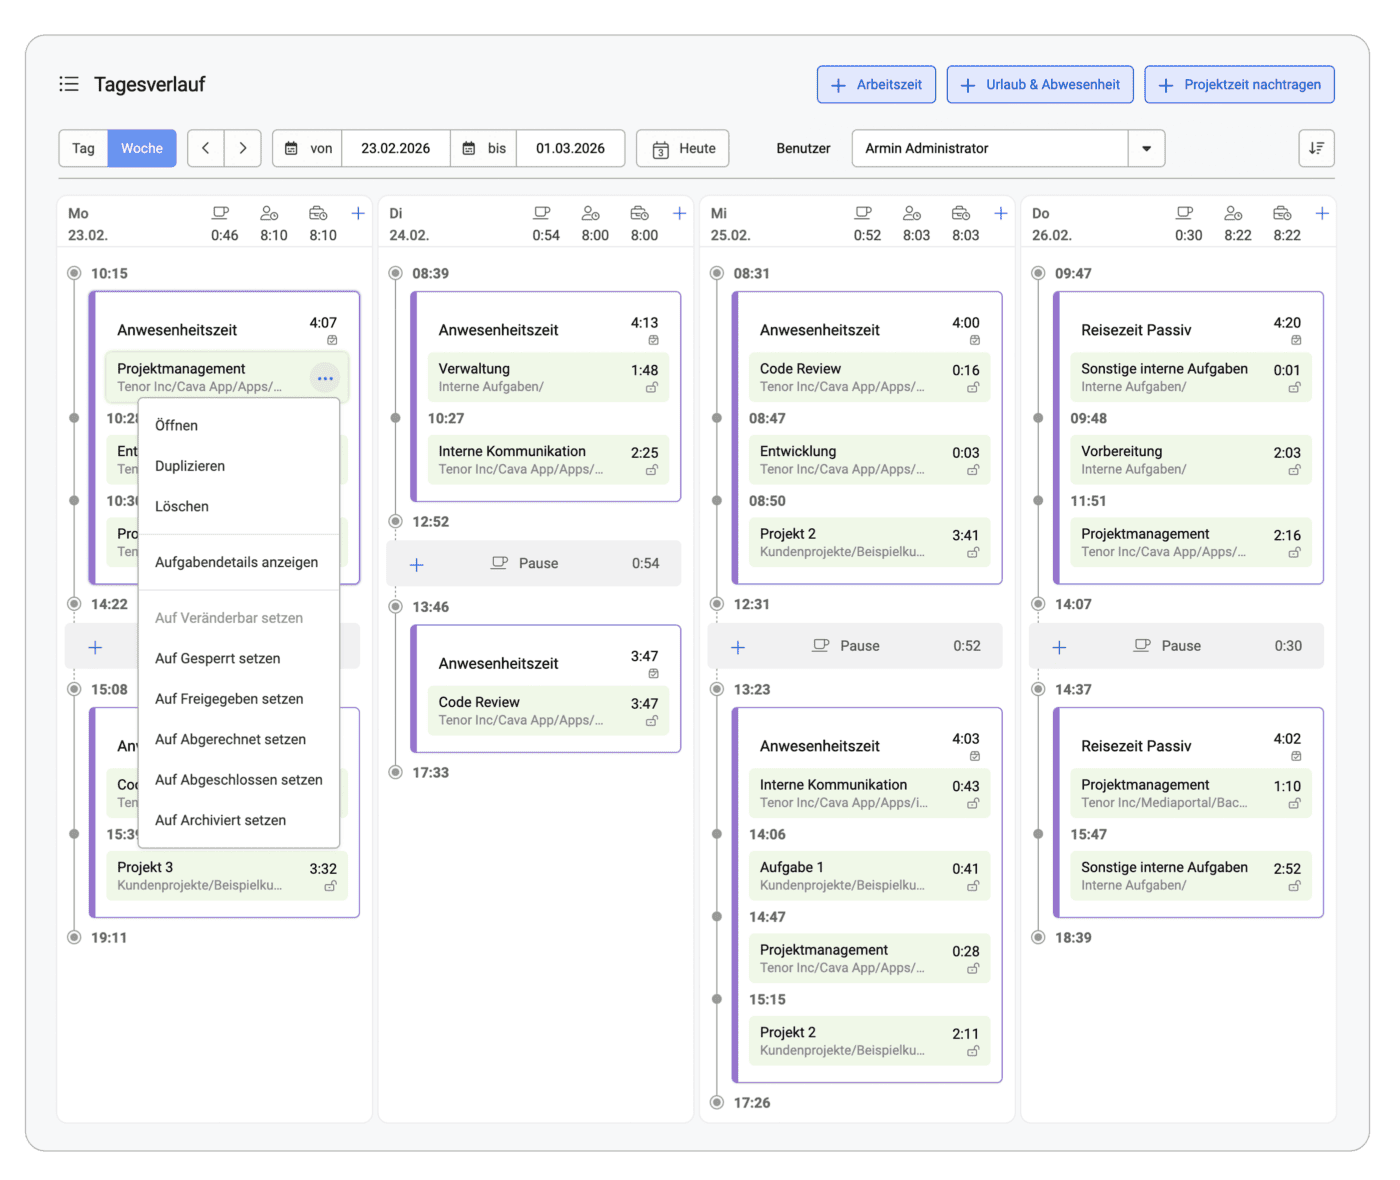Click the end date field 01.03.2026
Image resolution: width=1400 pixels, height=1180 pixels.
(x=570, y=148)
